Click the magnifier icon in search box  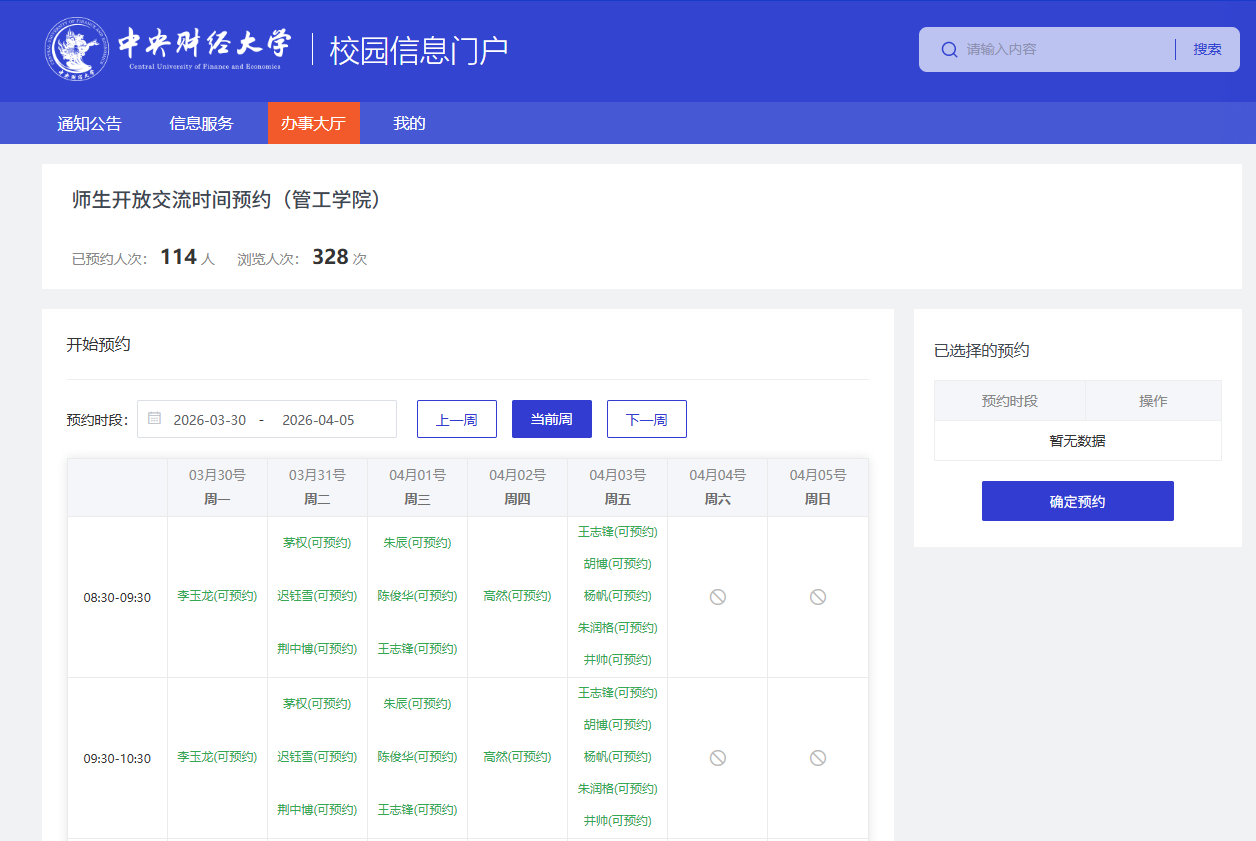pyautogui.click(x=949, y=49)
